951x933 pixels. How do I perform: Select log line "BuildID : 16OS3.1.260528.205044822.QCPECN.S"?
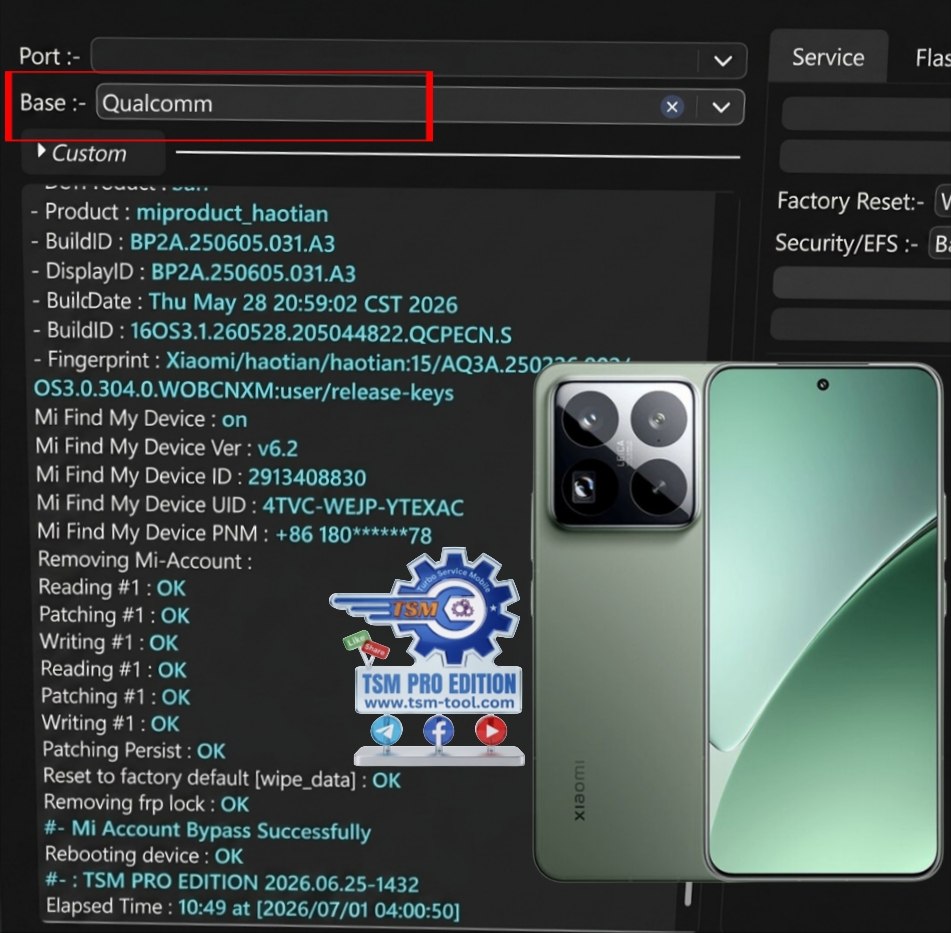[x=272, y=332]
